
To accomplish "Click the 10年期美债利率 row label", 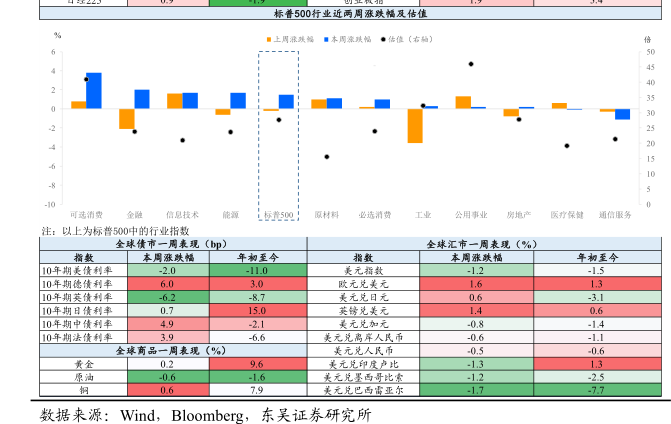I will [77, 271].
